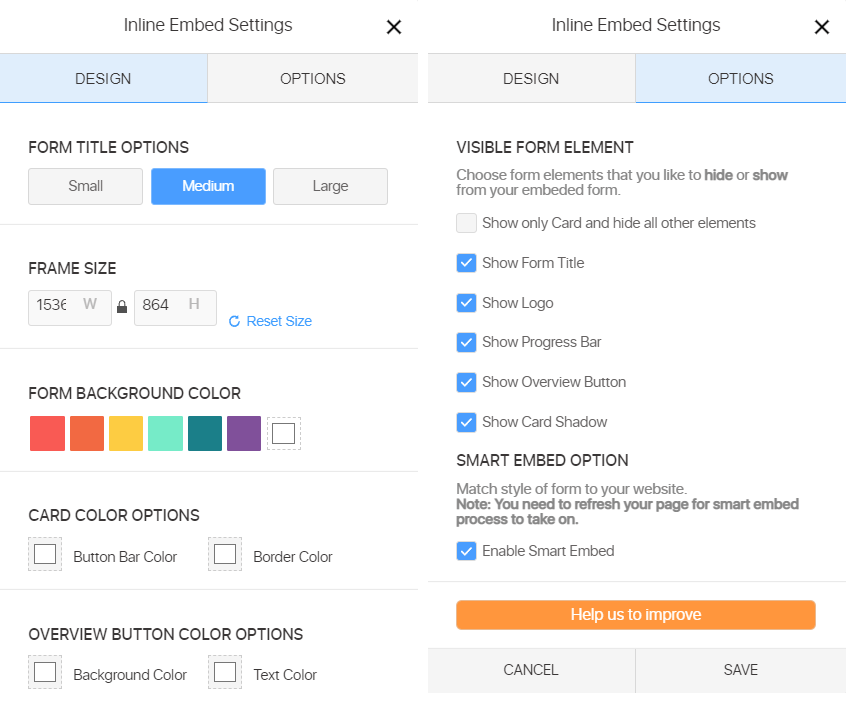Close the left Inline Embed Settings dialog
Image resolution: width=846 pixels, height=705 pixels.
coord(394,27)
